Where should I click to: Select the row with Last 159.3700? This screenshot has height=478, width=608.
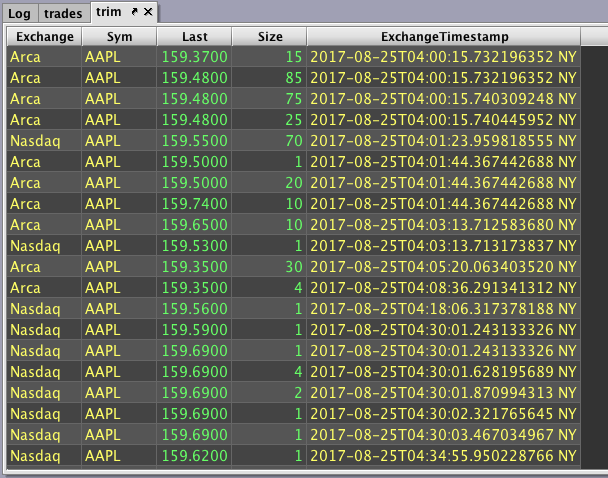point(193,58)
